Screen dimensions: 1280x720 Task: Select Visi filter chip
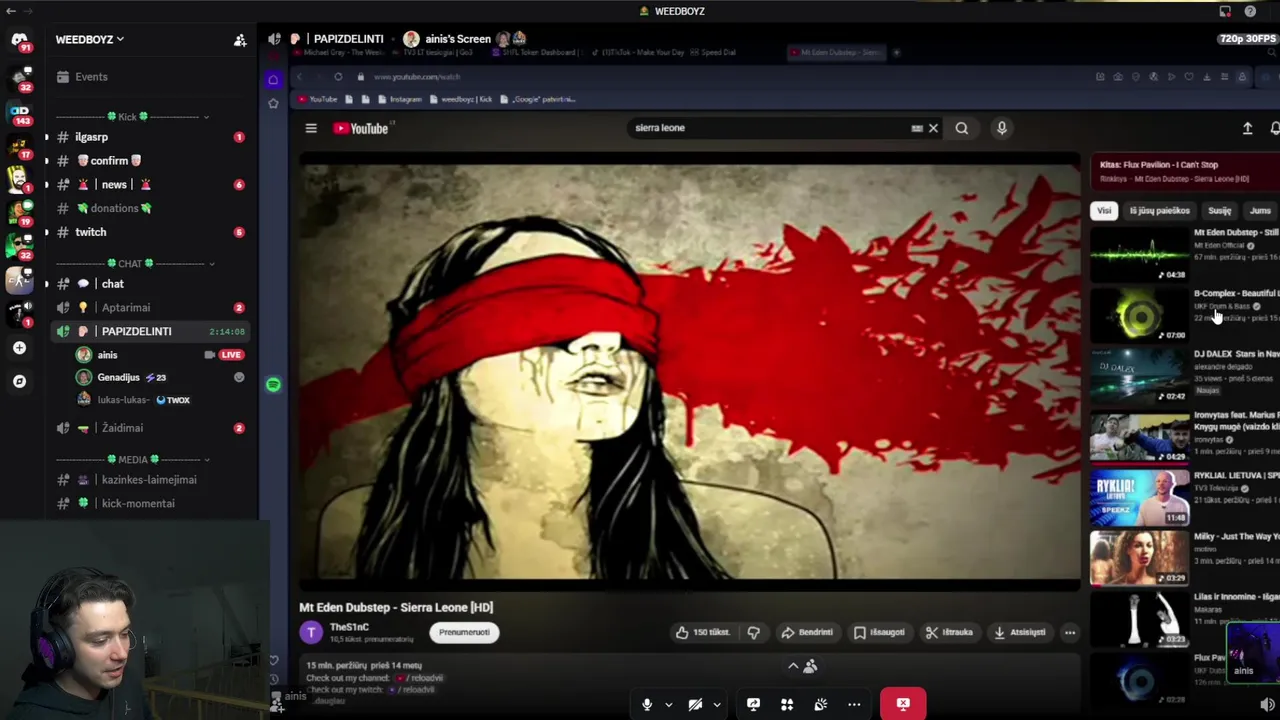[1104, 211]
